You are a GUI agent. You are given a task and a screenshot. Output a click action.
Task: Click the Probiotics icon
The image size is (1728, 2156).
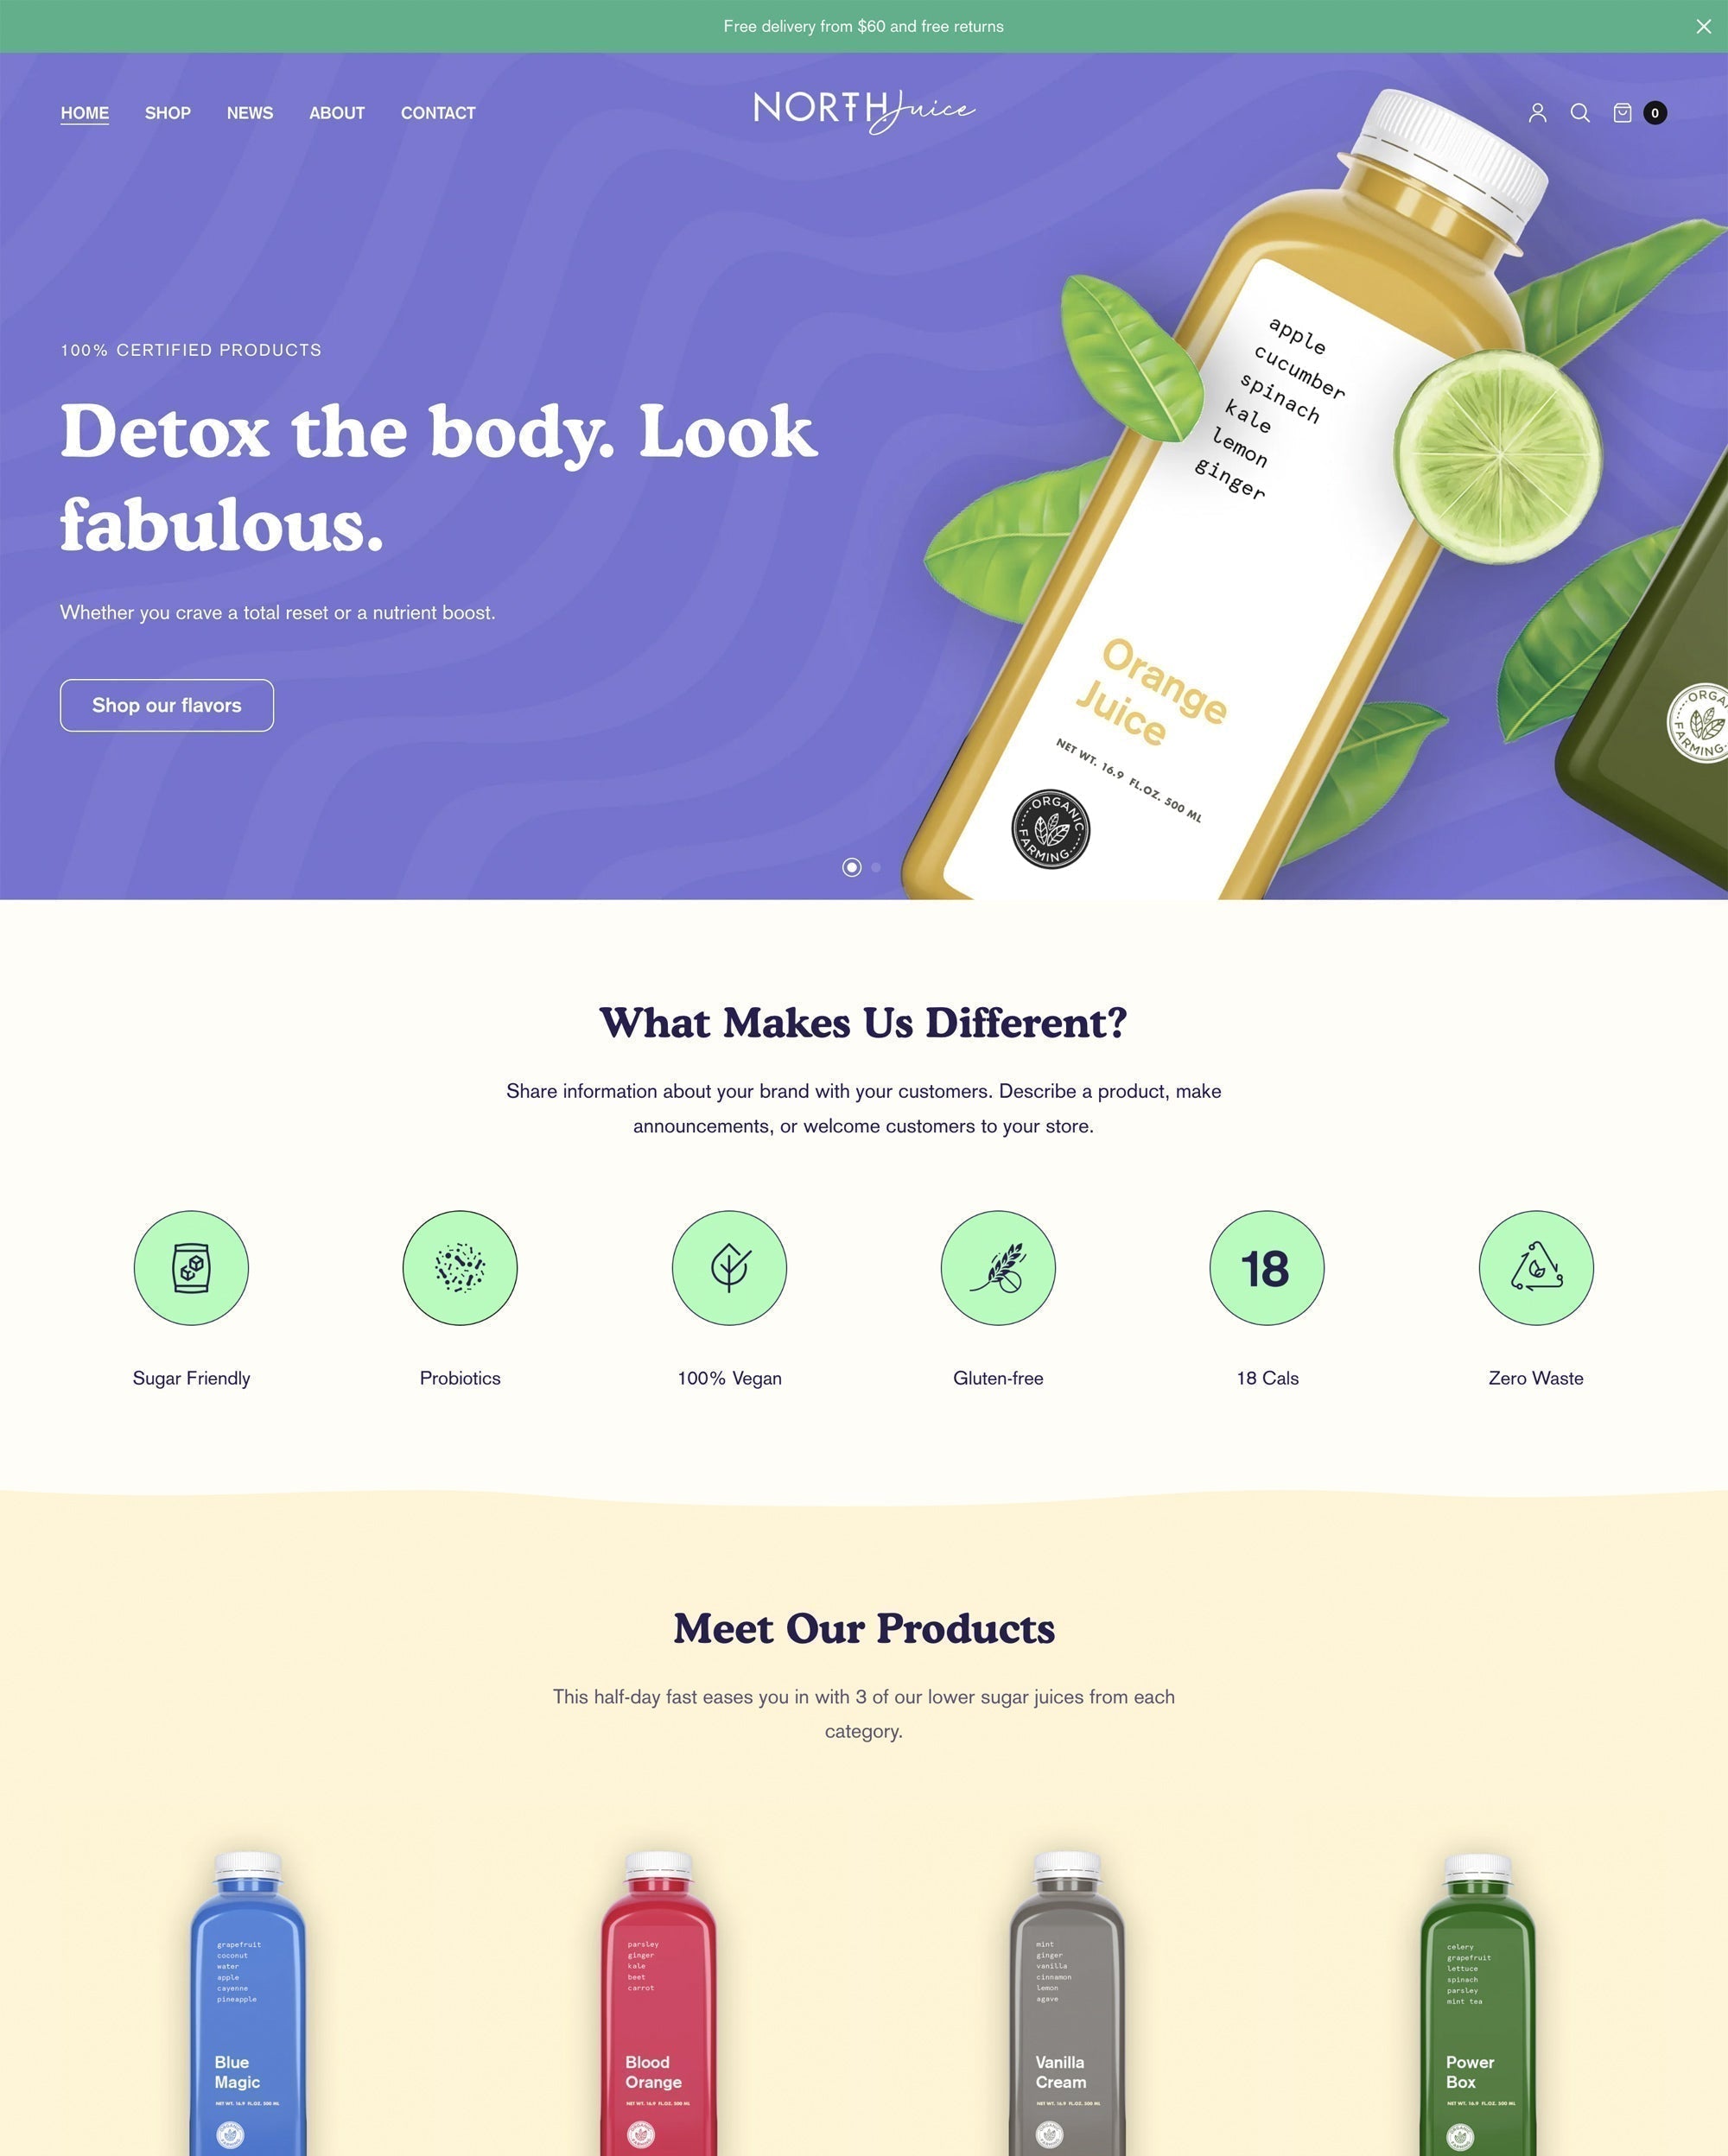tap(461, 1265)
